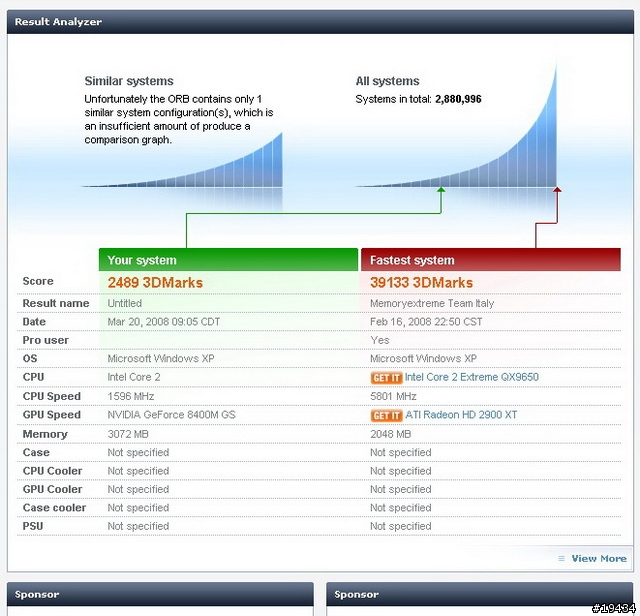
Task: Click the total systems count 2,880,996
Action: [x=458, y=99]
